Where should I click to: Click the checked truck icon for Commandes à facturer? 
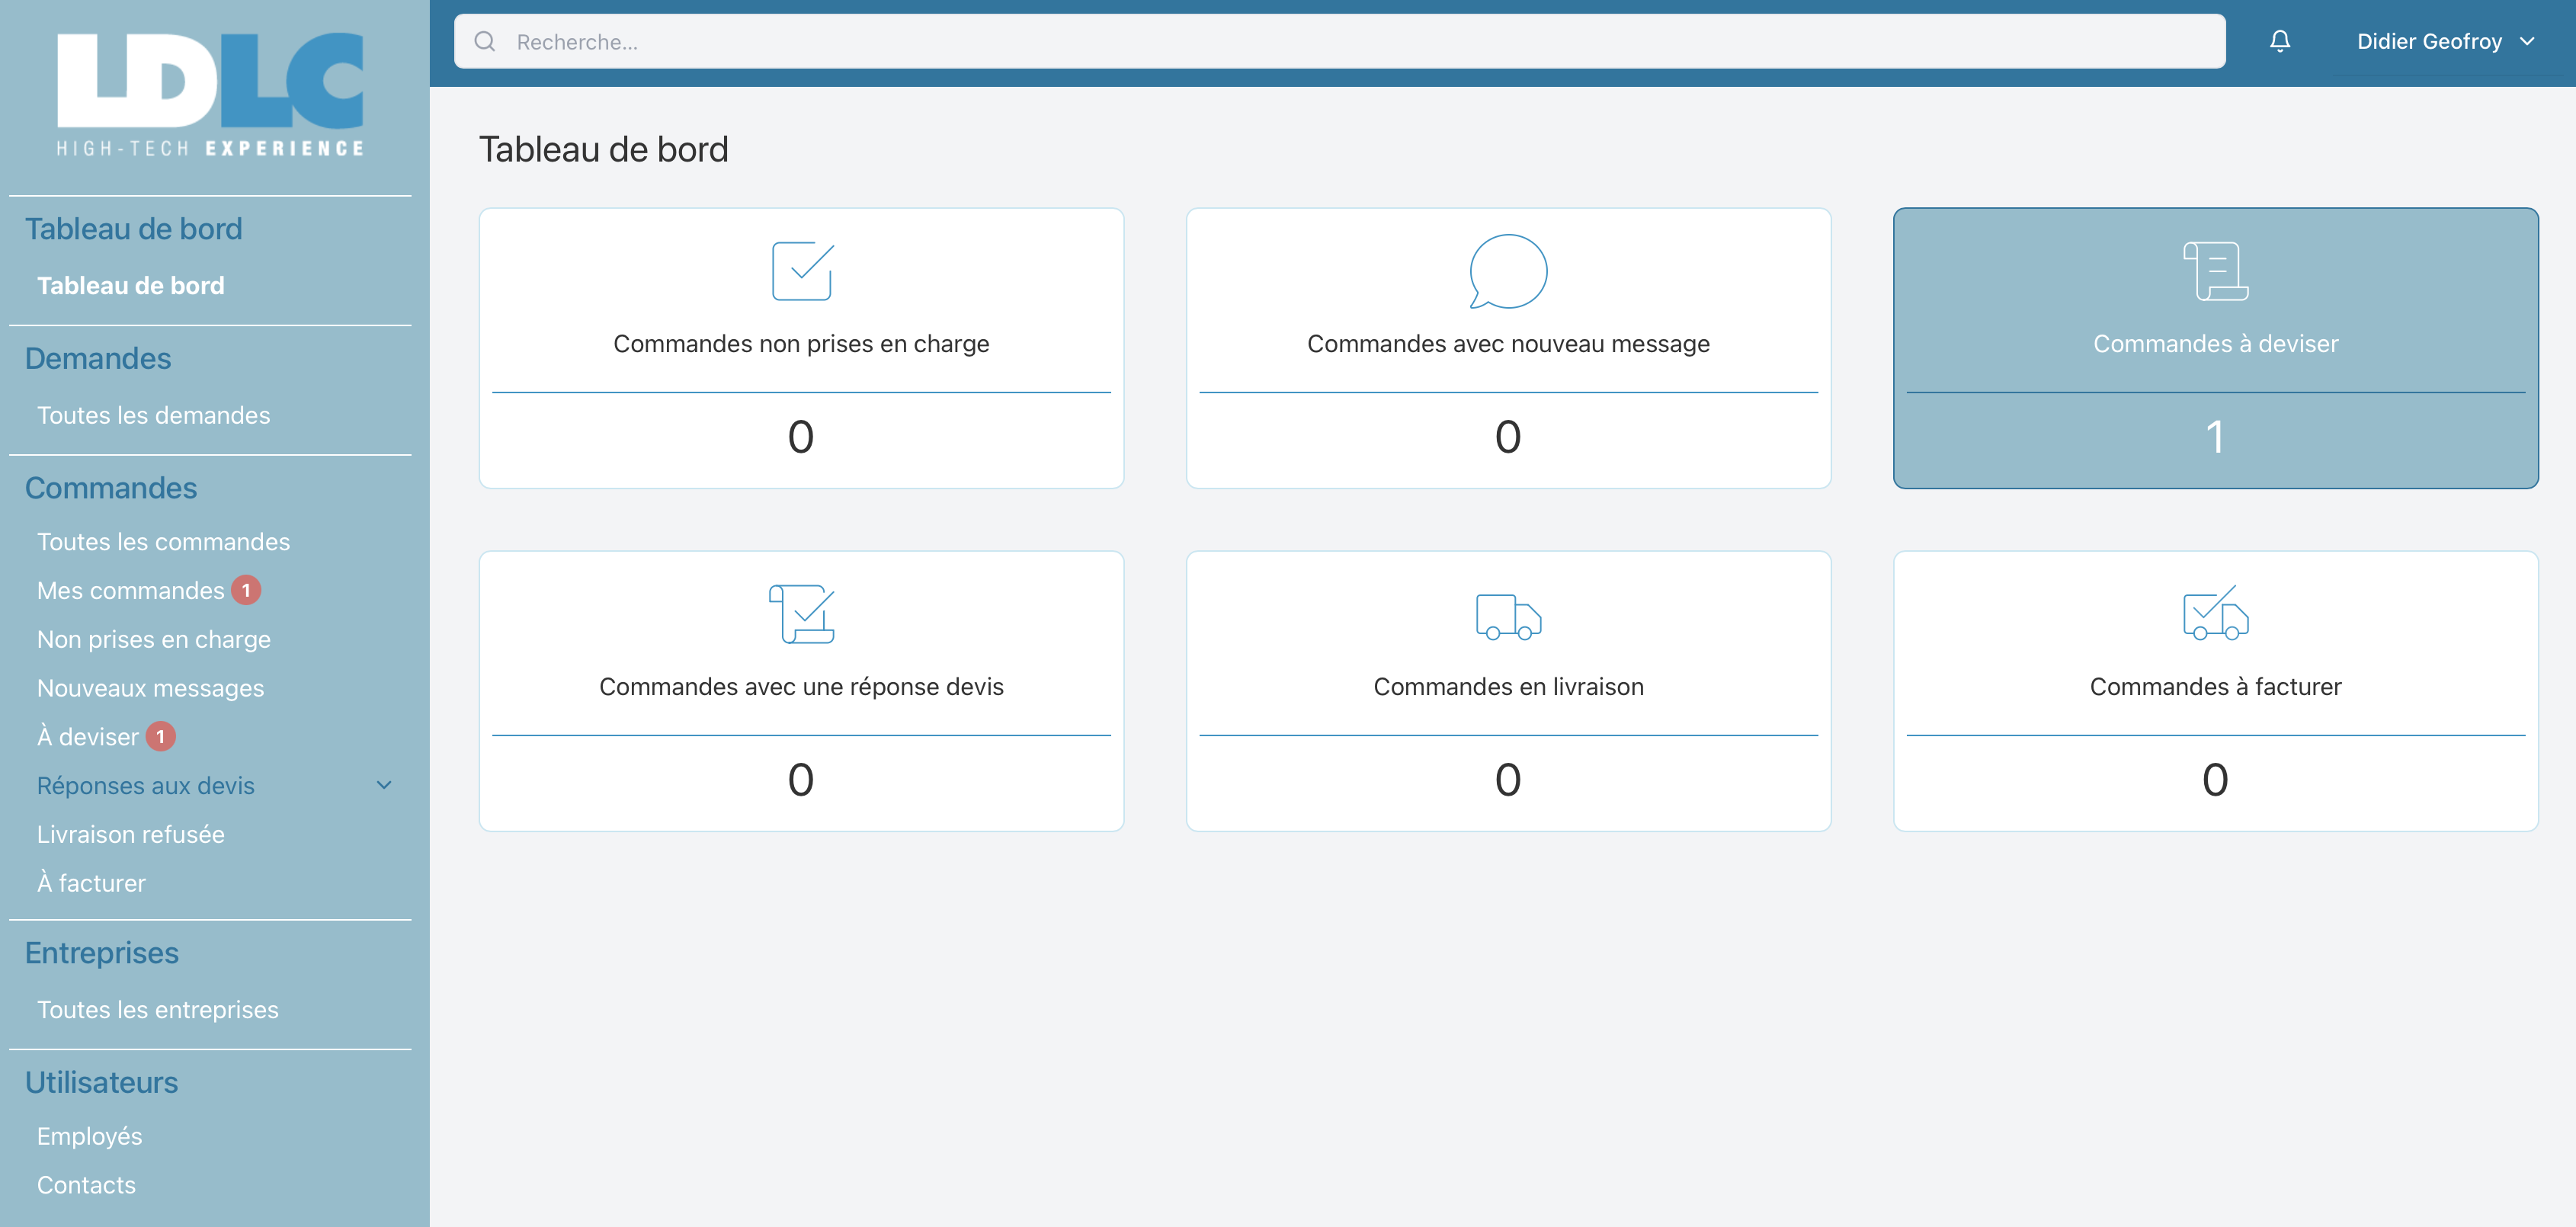pos(2216,614)
